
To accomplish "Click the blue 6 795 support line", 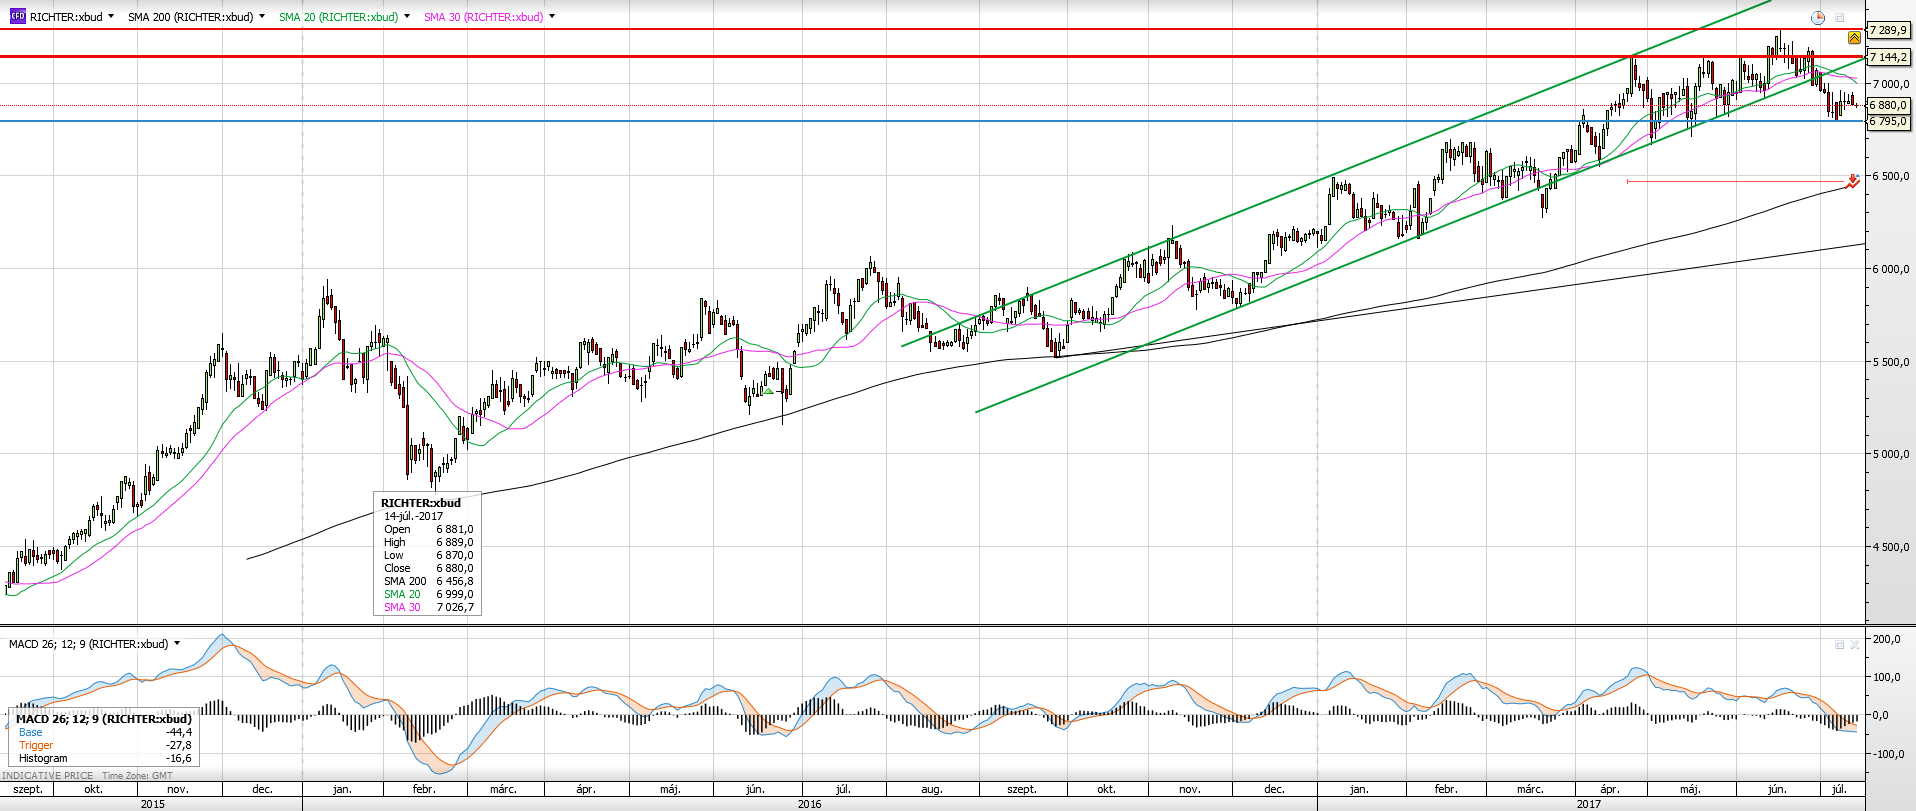I will click(x=930, y=121).
